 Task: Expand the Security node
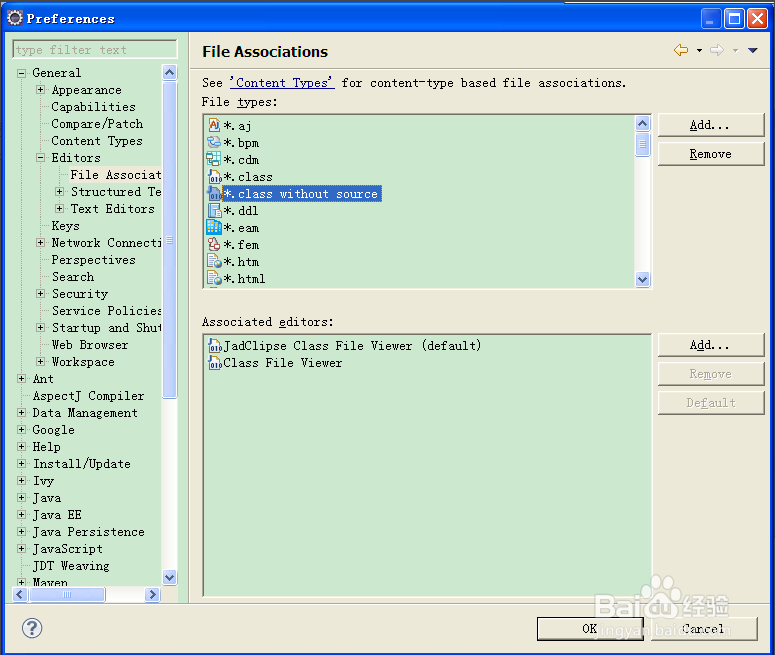click(41, 293)
